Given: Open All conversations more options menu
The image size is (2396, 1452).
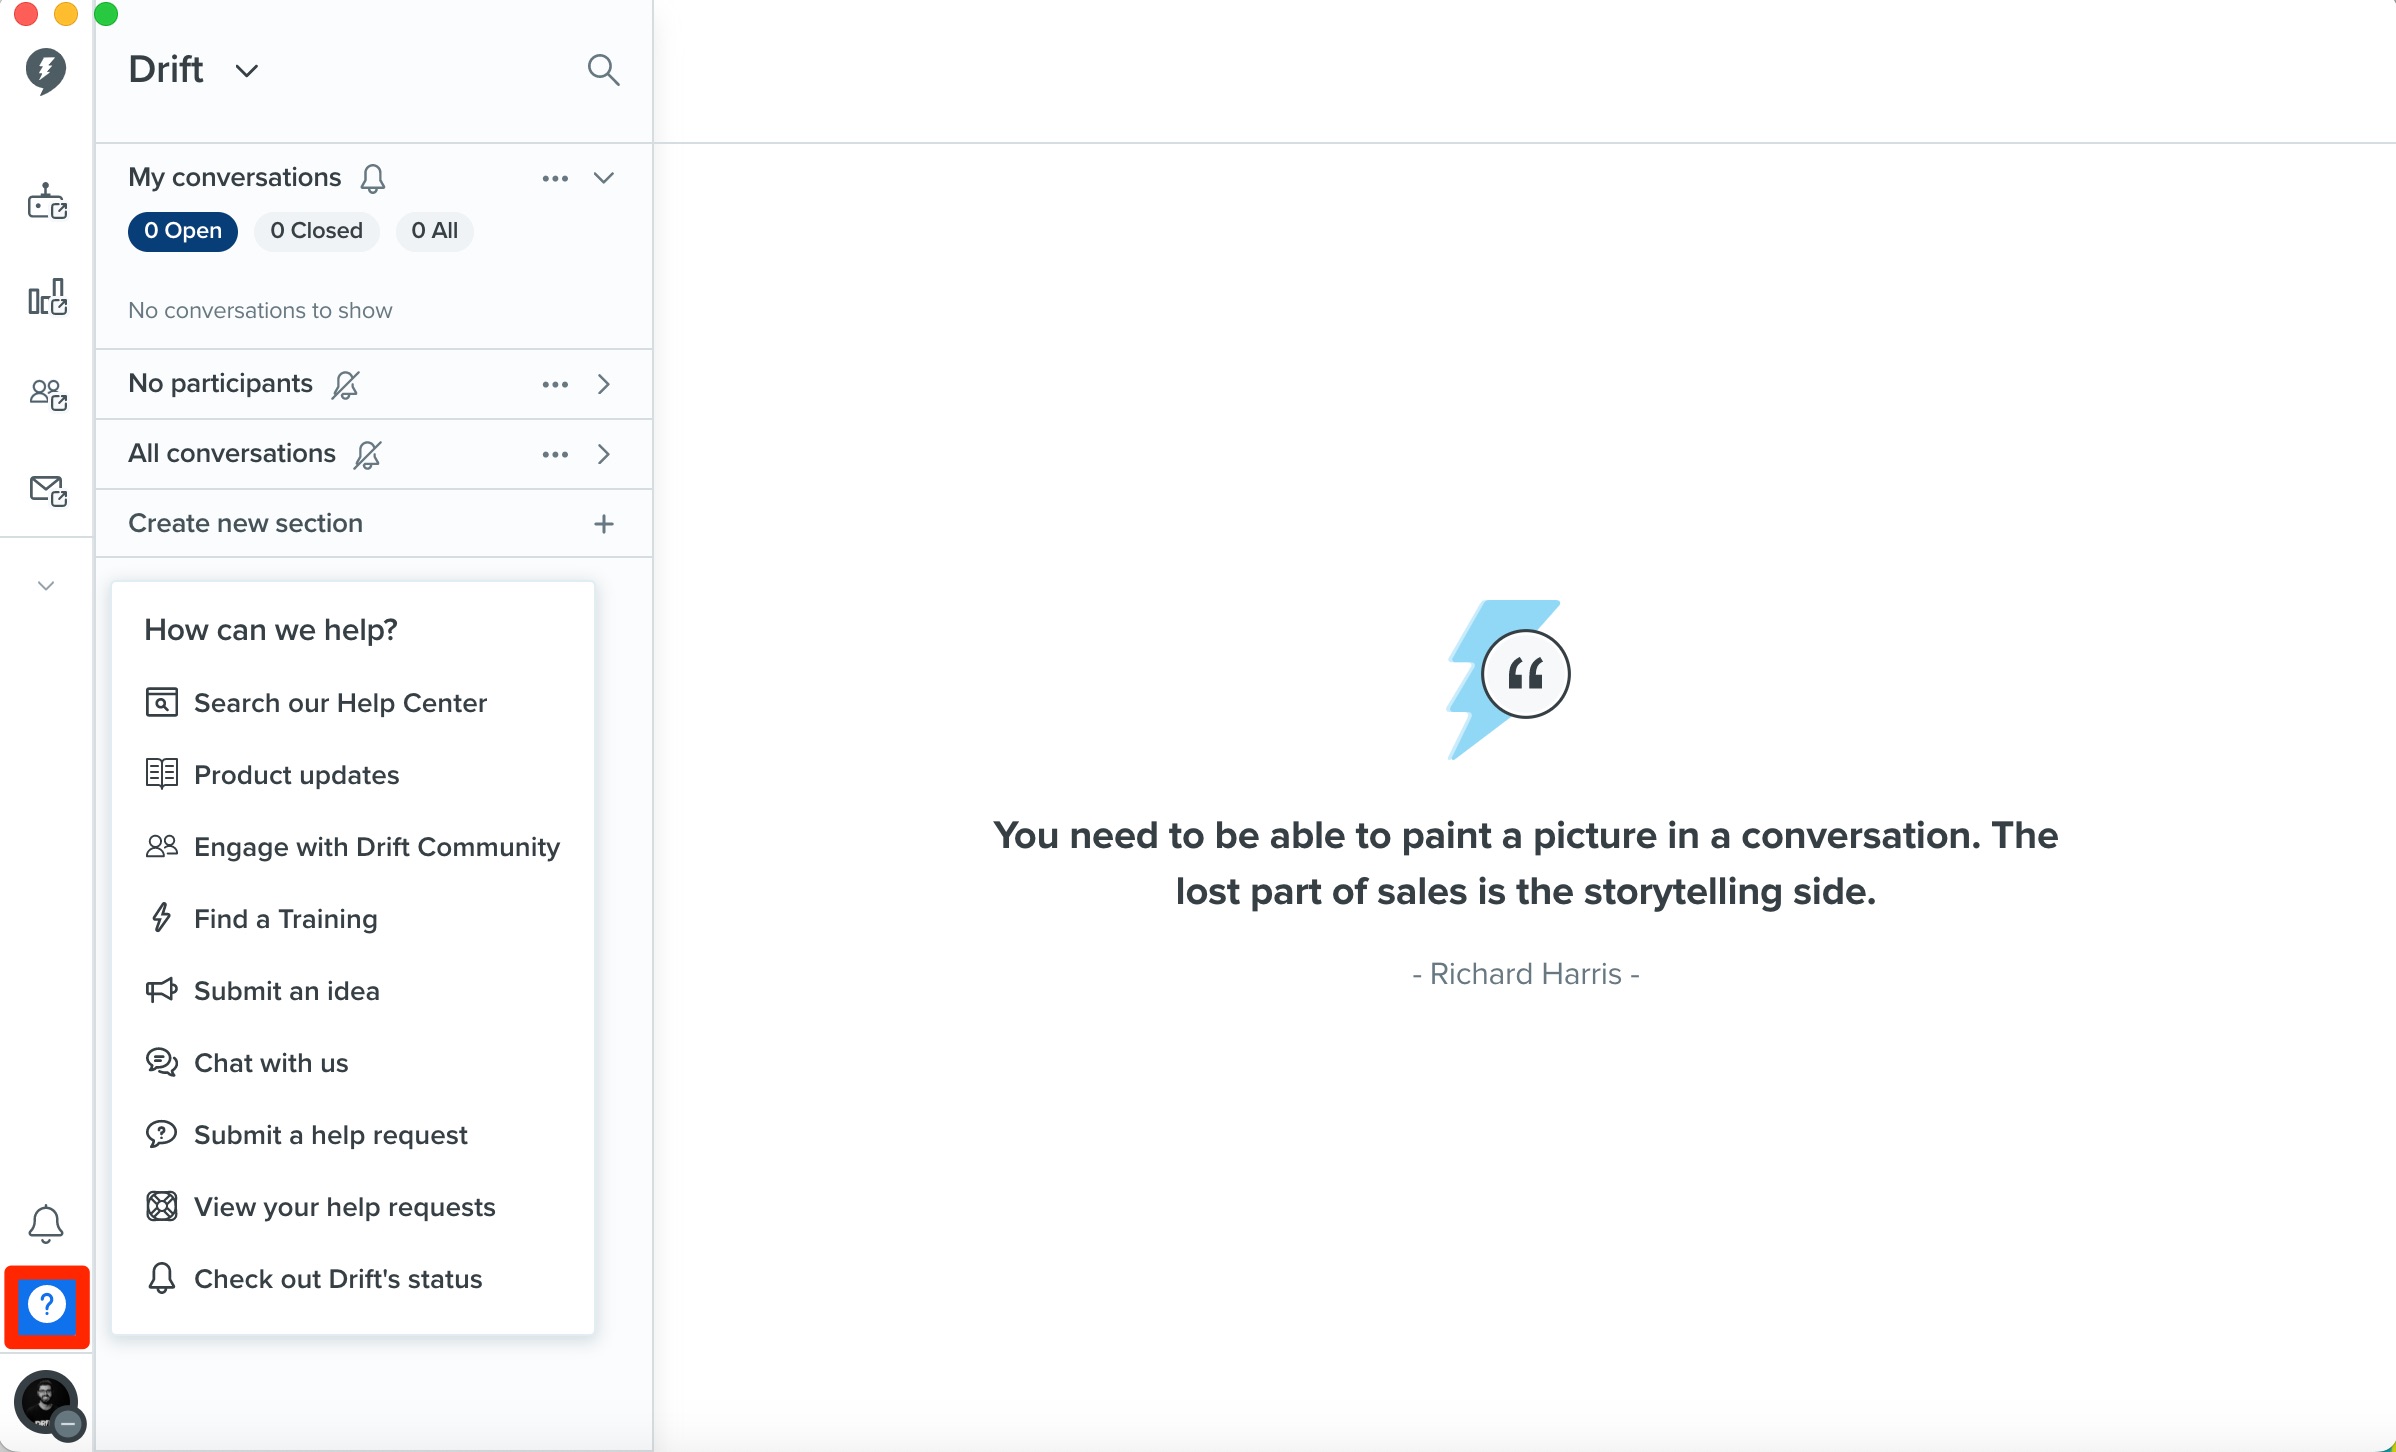Looking at the screenshot, I should (555, 454).
